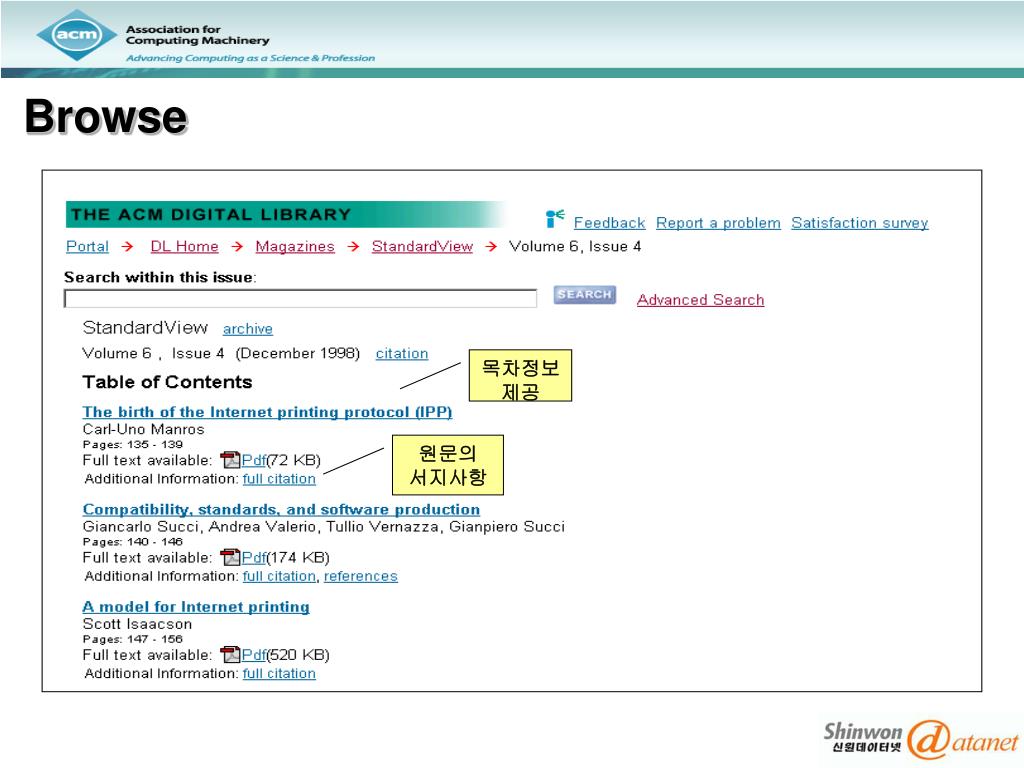Screen dimensions: 1024x768
Task: Open PDF icon for the 72 KB article
Action: pos(230,460)
